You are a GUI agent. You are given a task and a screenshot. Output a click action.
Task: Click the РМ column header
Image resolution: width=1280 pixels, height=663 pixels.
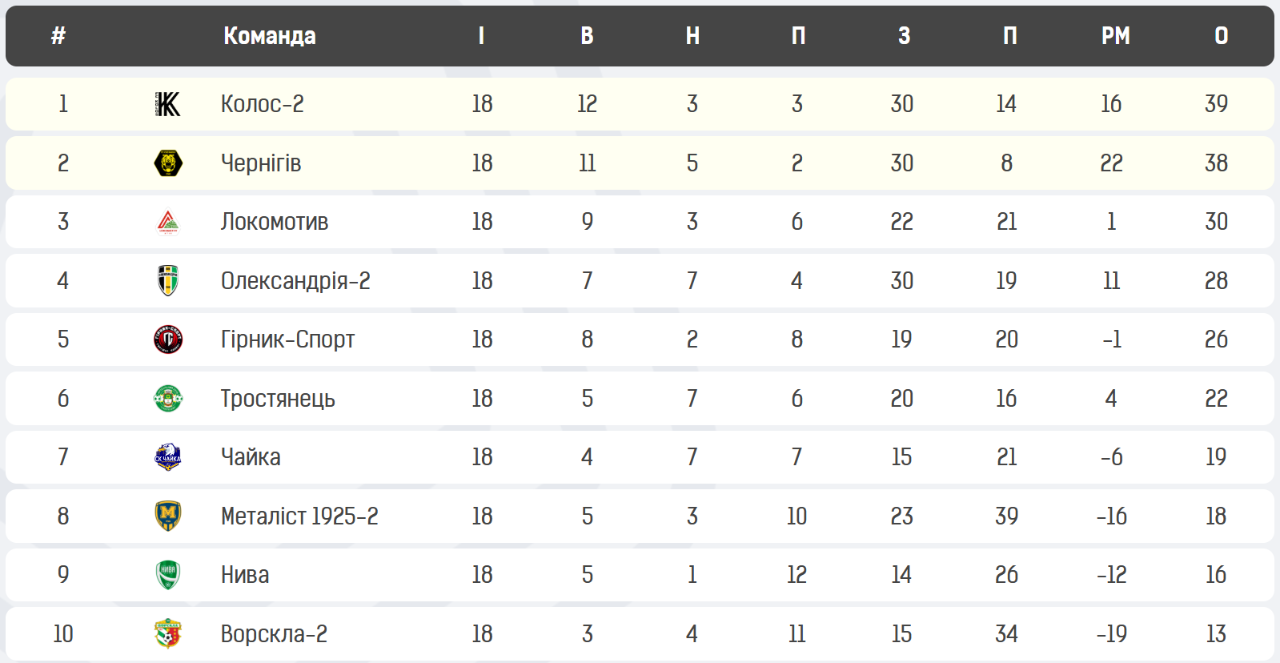(x=1115, y=36)
